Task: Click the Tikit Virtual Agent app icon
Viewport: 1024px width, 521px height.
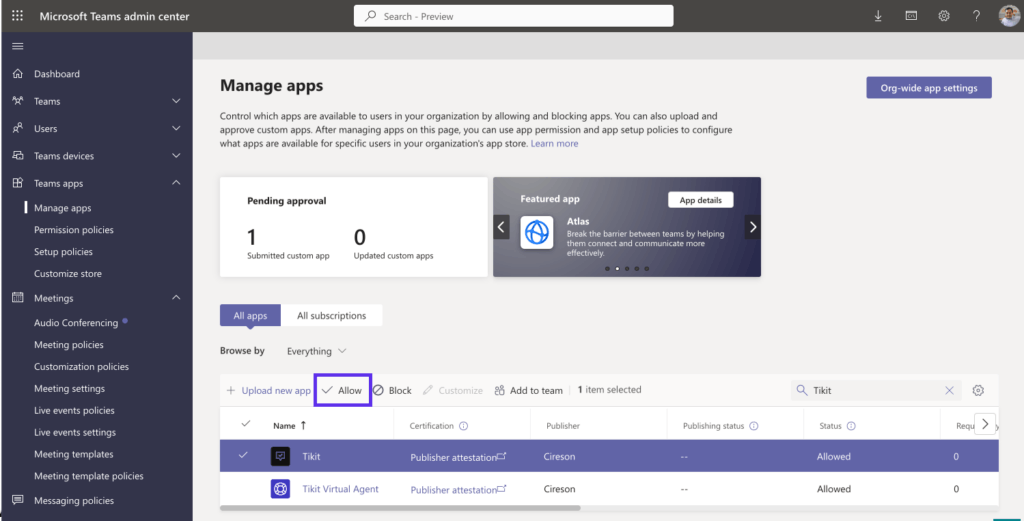Action: (280, 489)
